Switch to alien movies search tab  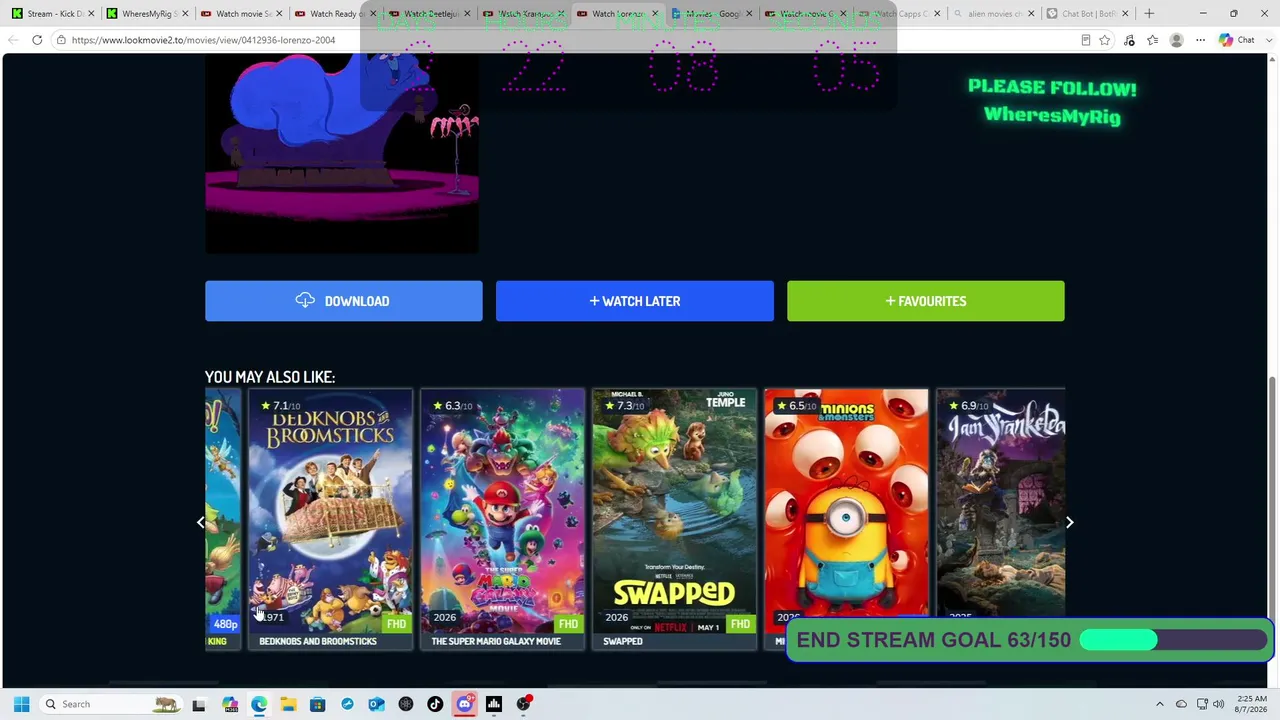(x=994, y=14)
